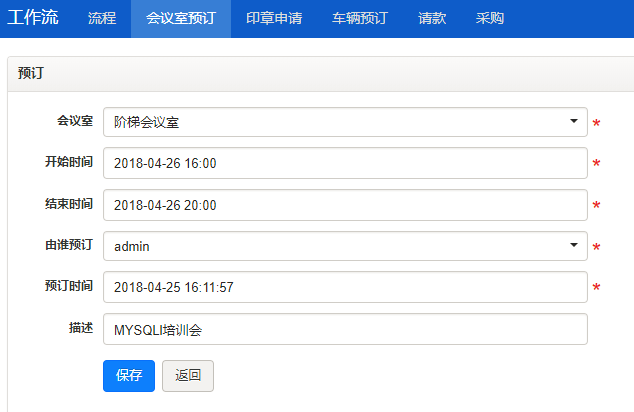Image resolution: width=634 pixels, height=412 pixels.
Task: Switch to the 会议室预订 tab
Action: [181, 18]
